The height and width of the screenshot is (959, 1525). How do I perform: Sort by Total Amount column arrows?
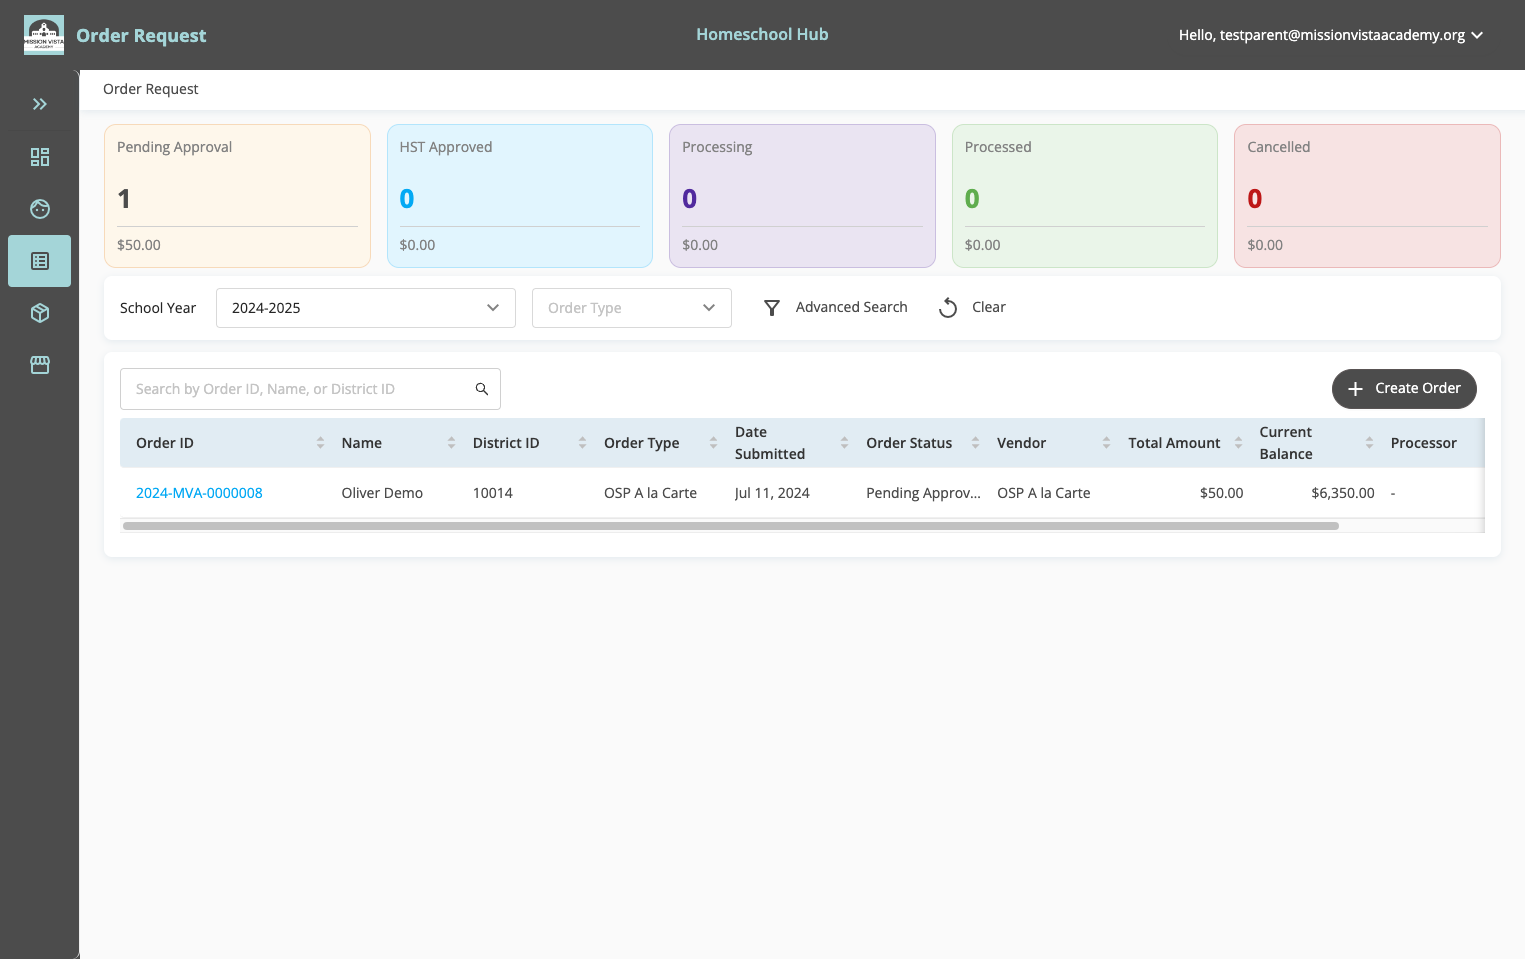click(x=1238, y=443)
